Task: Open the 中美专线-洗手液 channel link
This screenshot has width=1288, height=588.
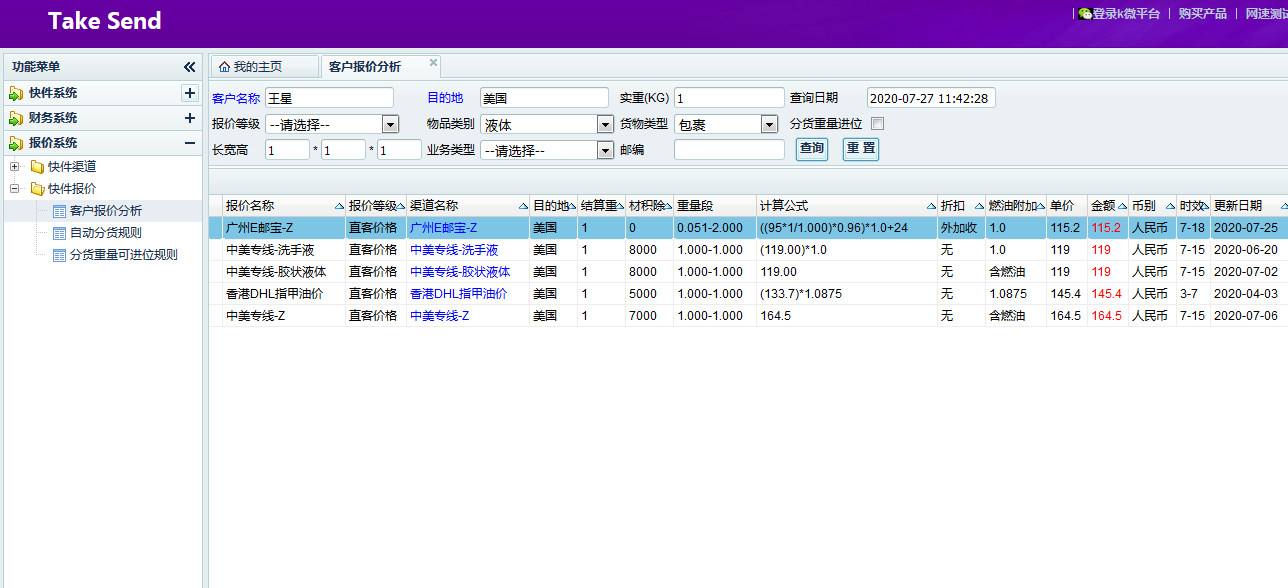Action: pos(453,250)
